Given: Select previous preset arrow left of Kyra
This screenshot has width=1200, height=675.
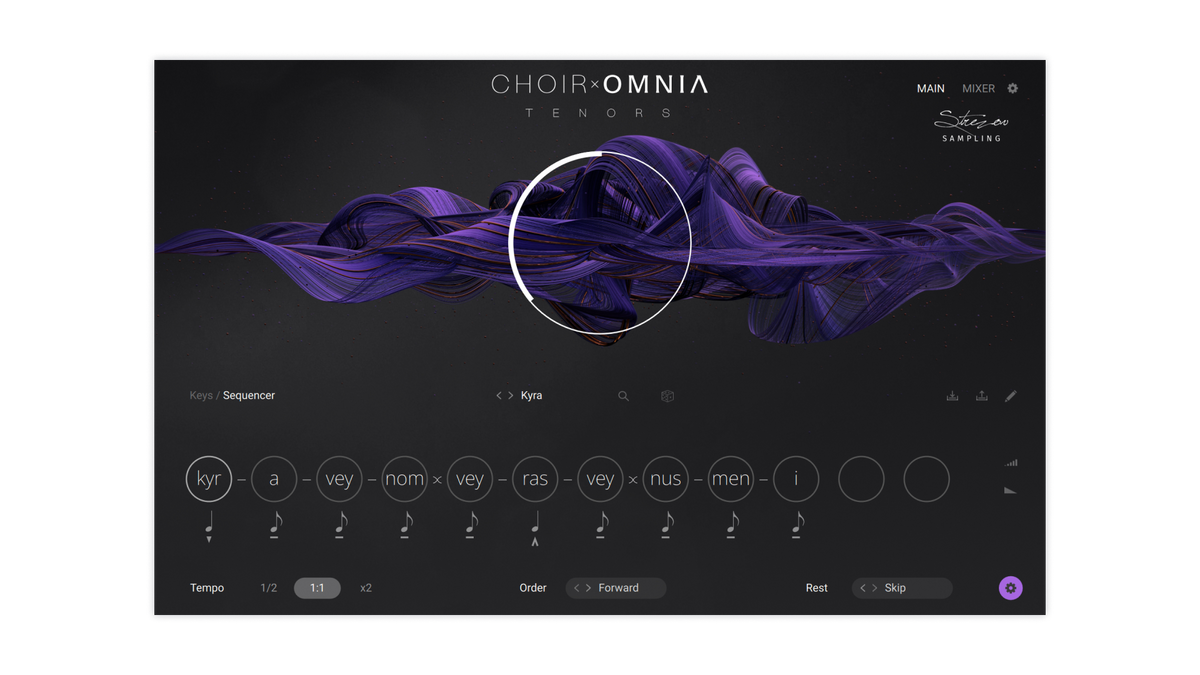Looking at the screenshot, I should pos(499,396).
